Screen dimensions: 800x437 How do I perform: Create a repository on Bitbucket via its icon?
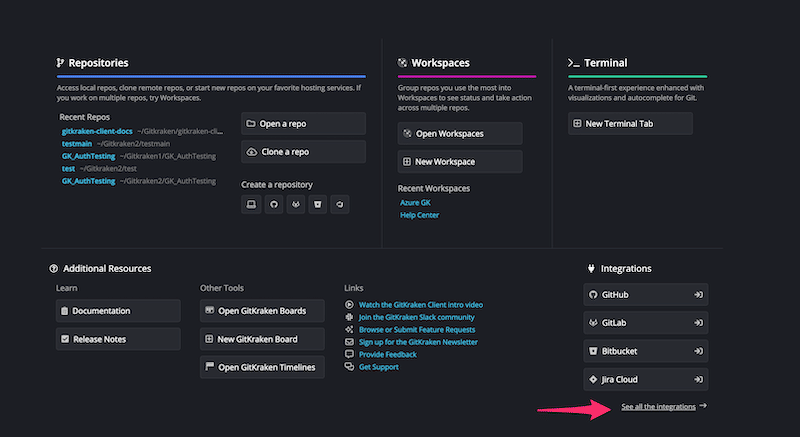pyautogui.click(x=318, y=204)
